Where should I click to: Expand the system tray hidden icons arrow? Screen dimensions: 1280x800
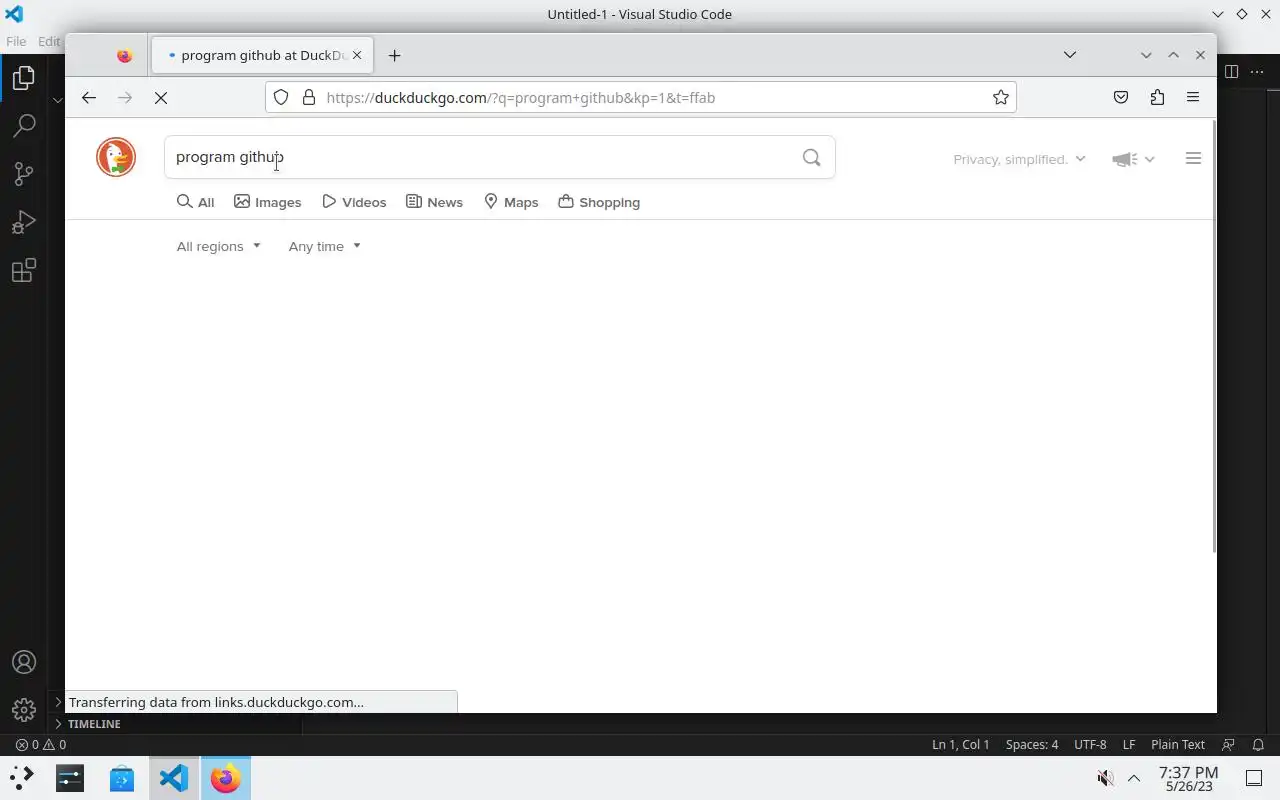click(1134, 778)
